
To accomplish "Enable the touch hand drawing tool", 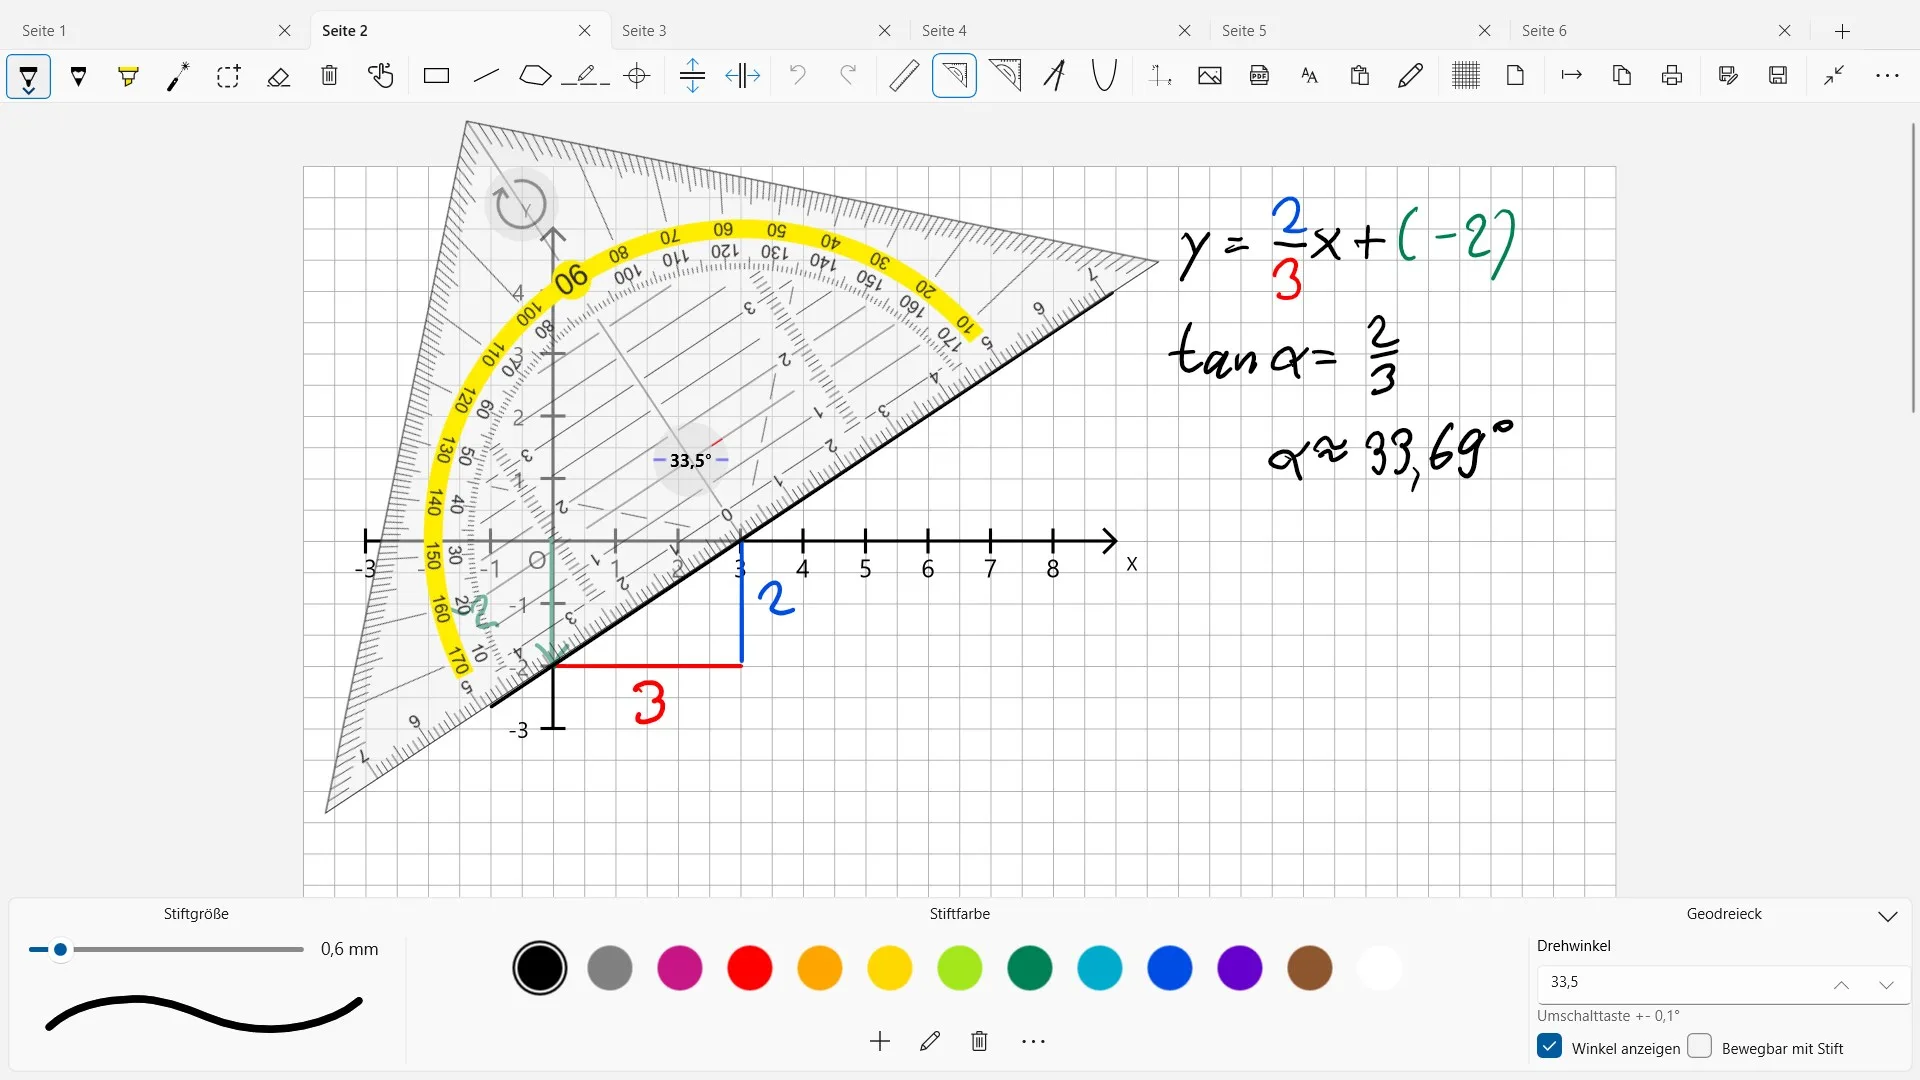I will tap(380, 76).
